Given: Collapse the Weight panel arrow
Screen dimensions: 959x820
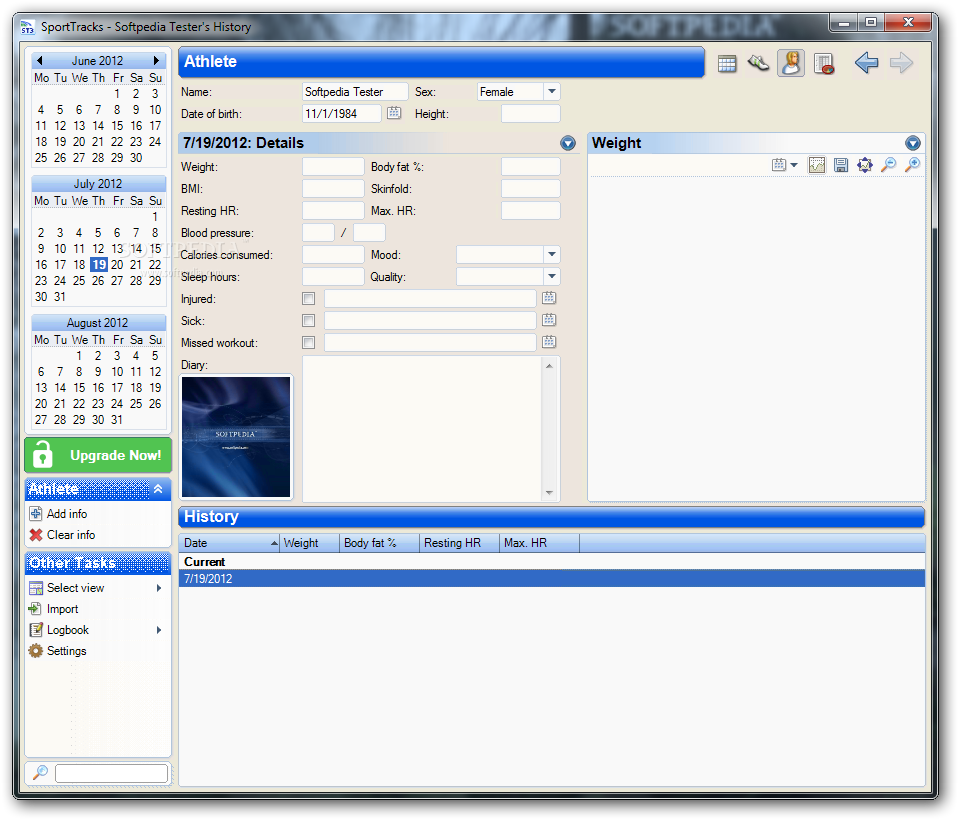Looking at the screenshot, I should point(913,143).
